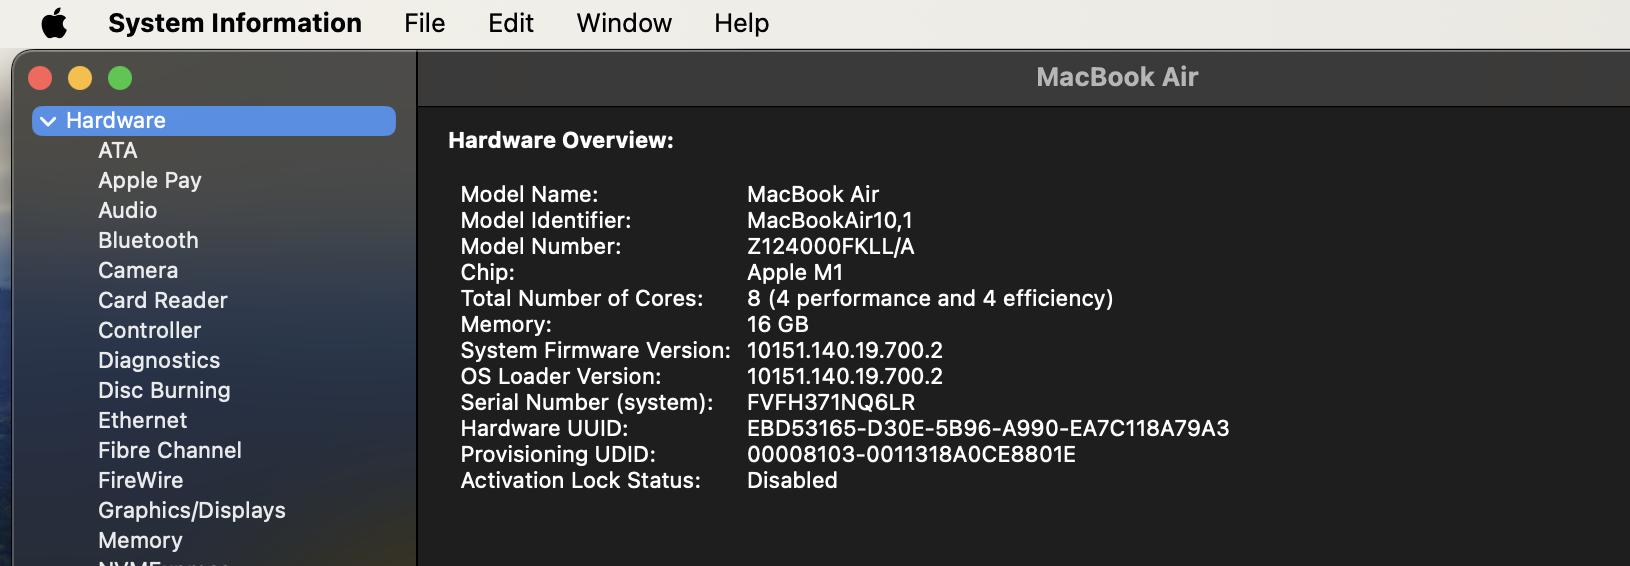Click the Serial Number (system) label
Viewport: 1630px width, 566px height.
587,403
